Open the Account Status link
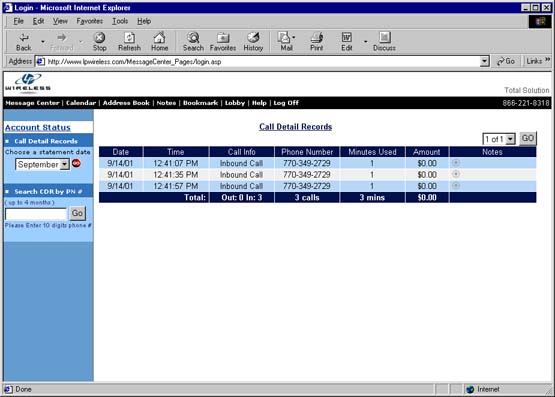Image resolution: width=555 pixels, height=397 pixels. (38, 127)
